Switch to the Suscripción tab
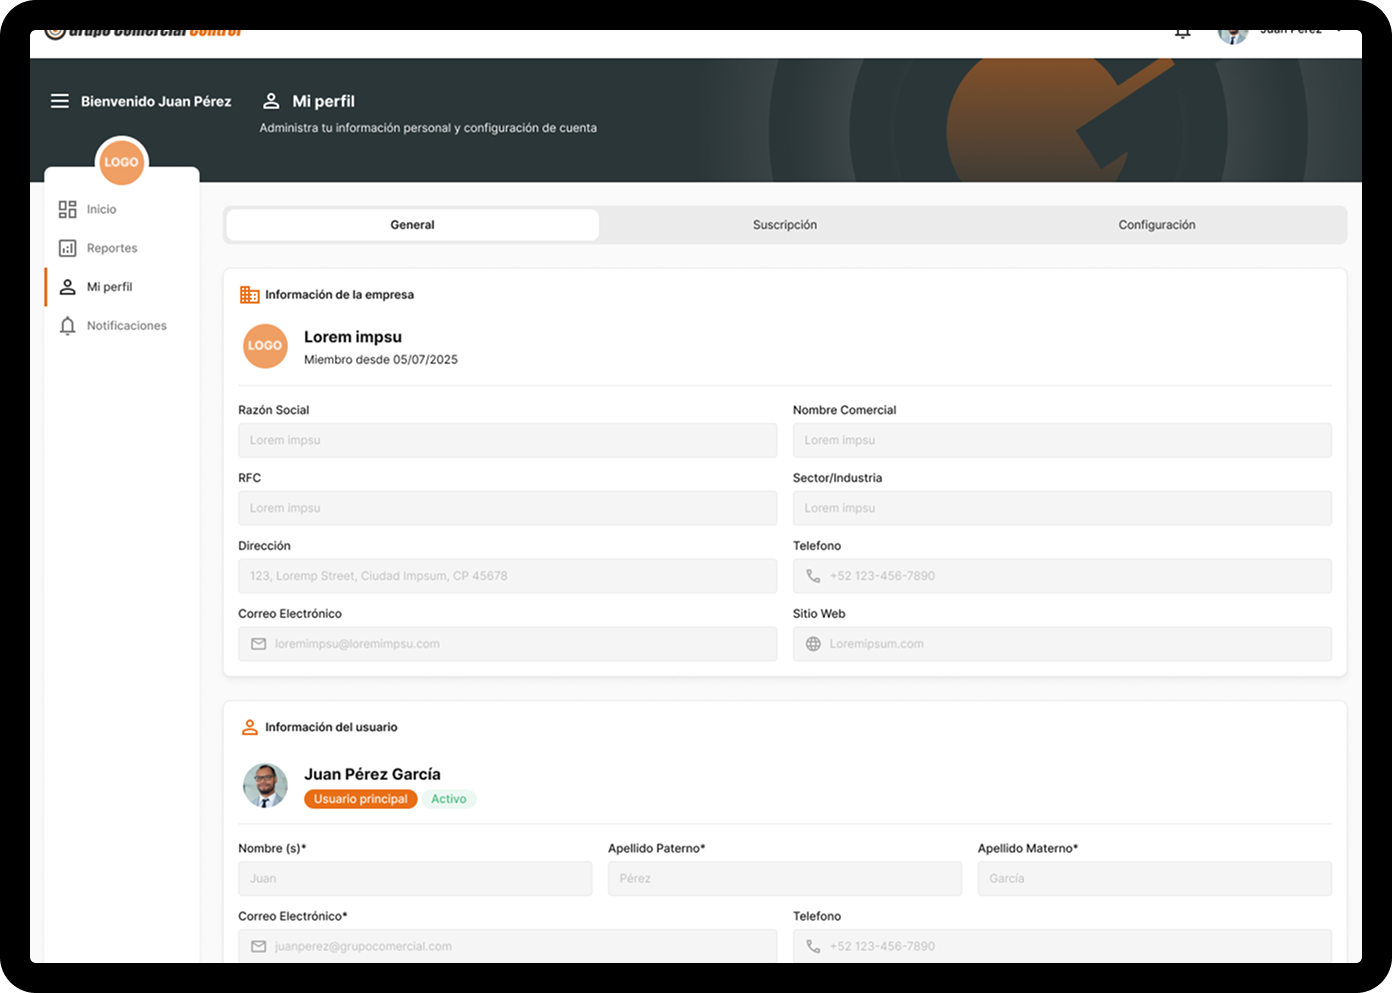The width and height of the screenshot is (1392, 993). (x=784, y=225)
